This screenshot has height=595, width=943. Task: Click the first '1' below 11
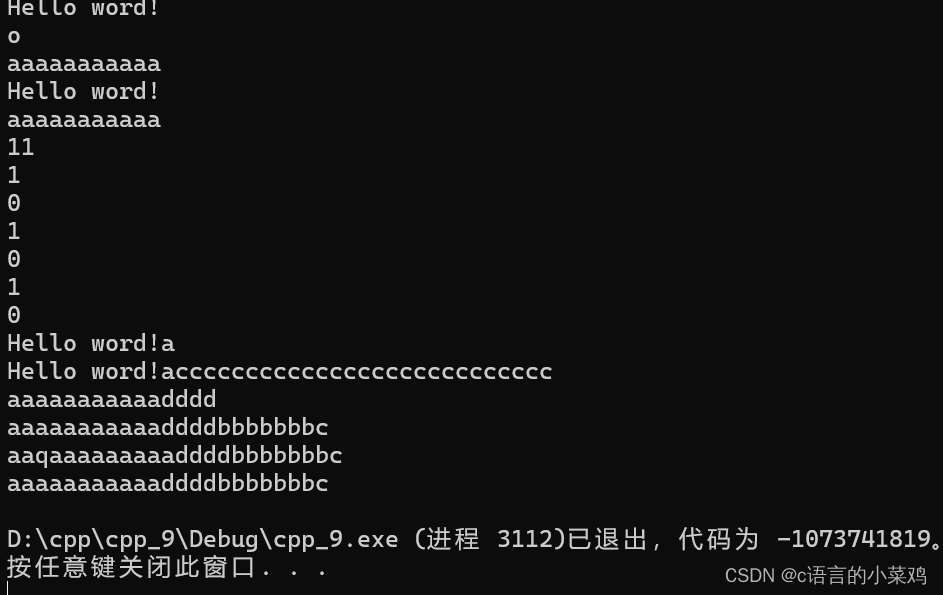click(x=14, y=175)
